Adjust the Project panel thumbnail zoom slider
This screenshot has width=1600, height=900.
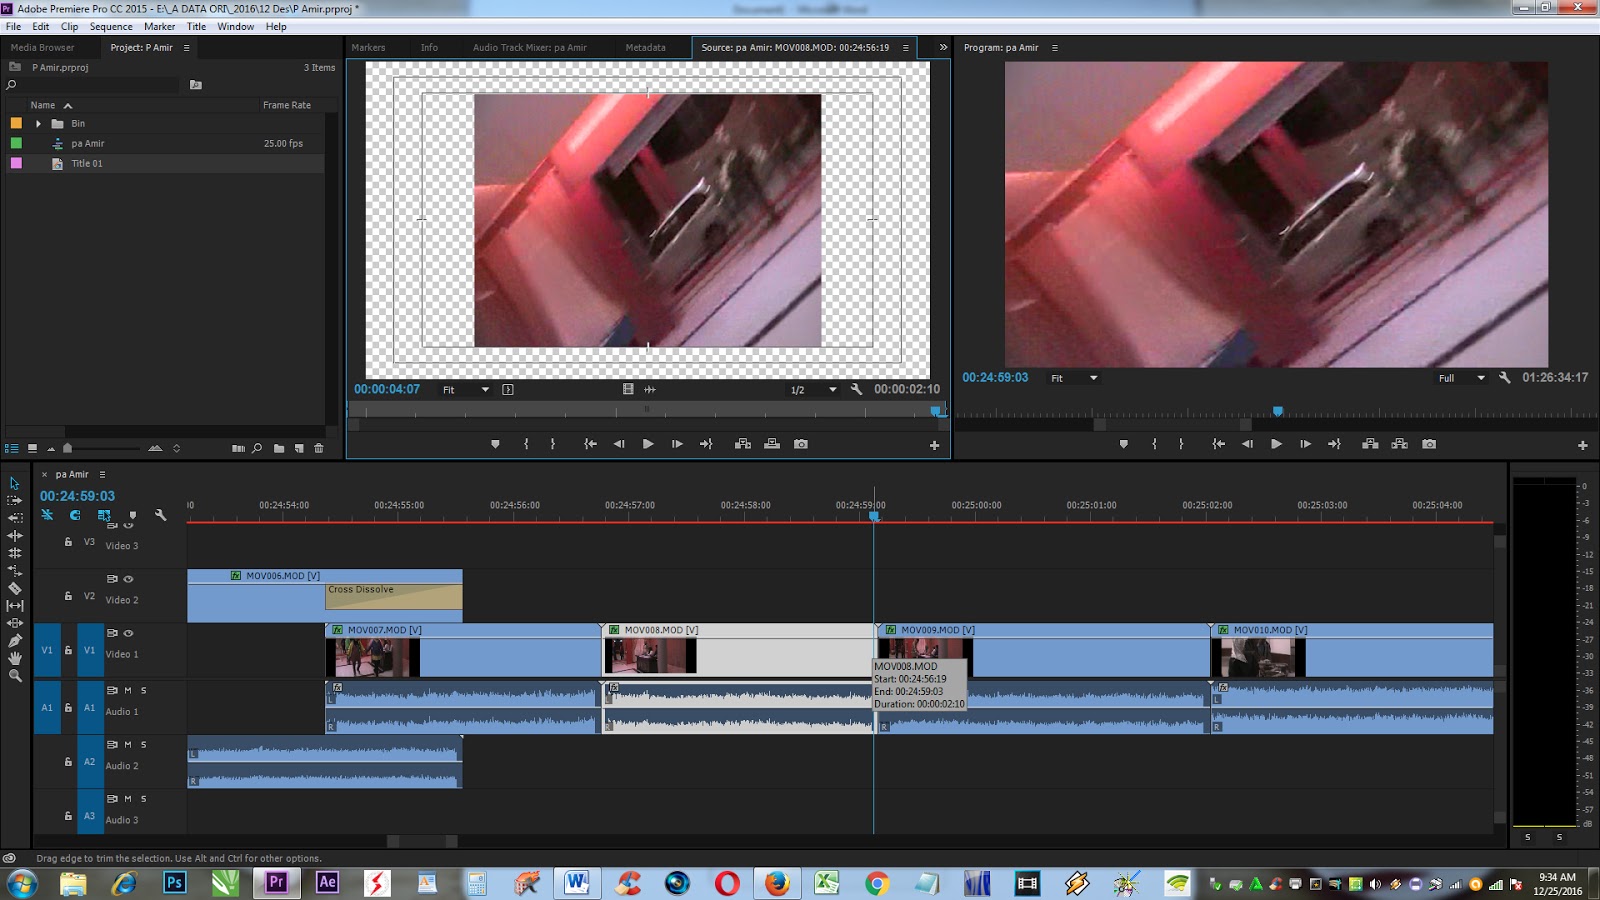[x=68, y=448]
